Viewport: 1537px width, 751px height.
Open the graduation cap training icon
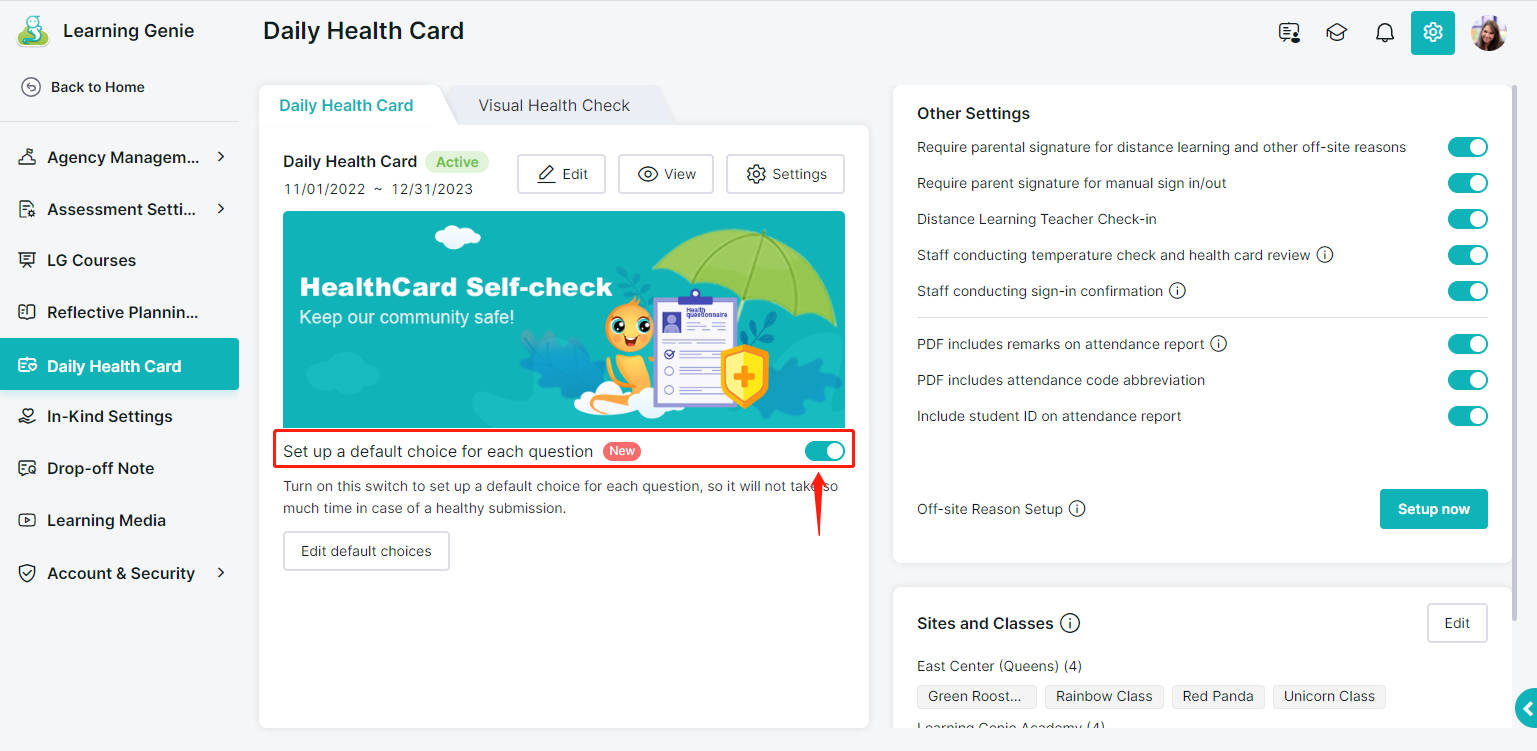[x=1336, y=33]
